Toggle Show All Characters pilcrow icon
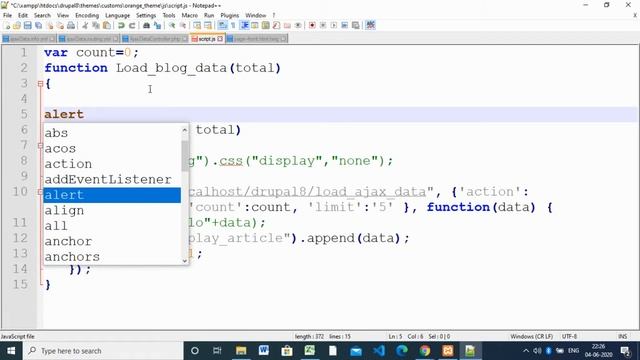The width and height of the screenshot is (640, 360). pyautogui.click(x=233, y=25)
